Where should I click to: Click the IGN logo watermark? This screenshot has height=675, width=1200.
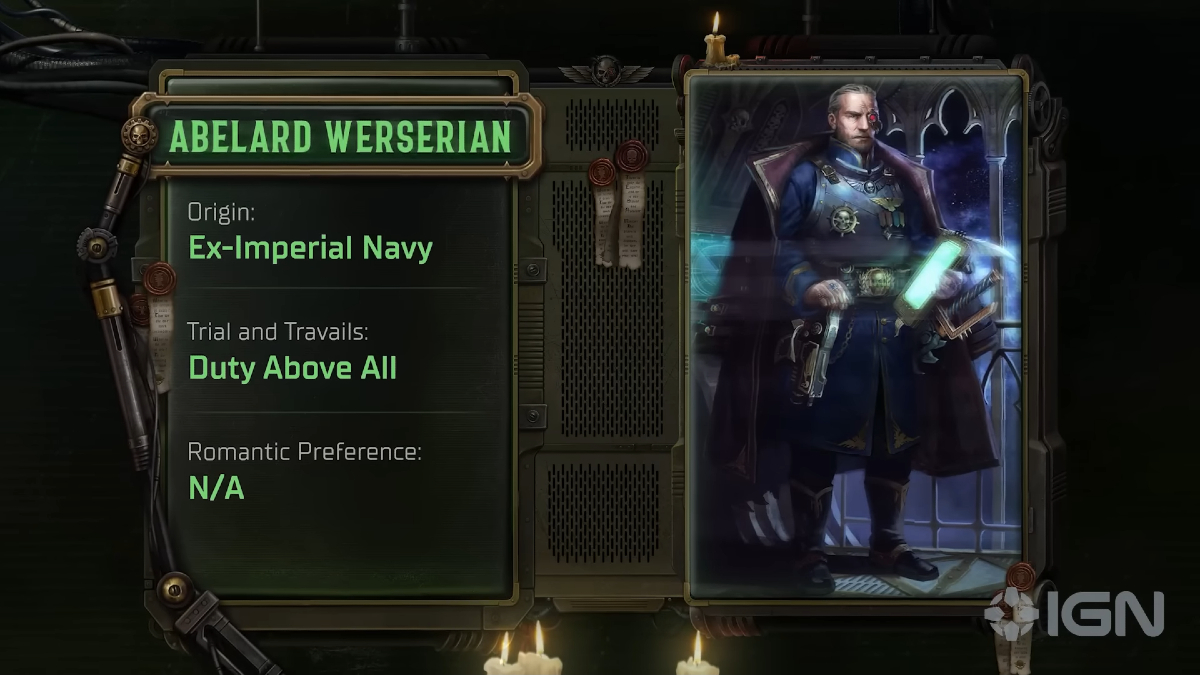(1075, 614)
